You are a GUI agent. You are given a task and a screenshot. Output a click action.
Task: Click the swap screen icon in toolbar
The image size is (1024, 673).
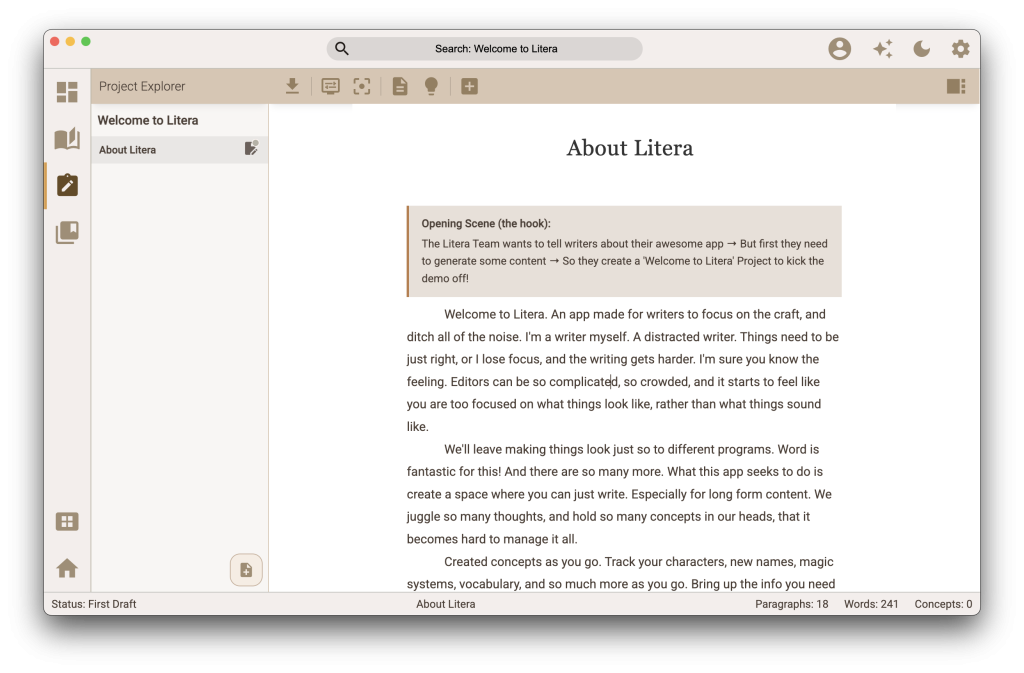pyautogui.click(x=330, y=86)
